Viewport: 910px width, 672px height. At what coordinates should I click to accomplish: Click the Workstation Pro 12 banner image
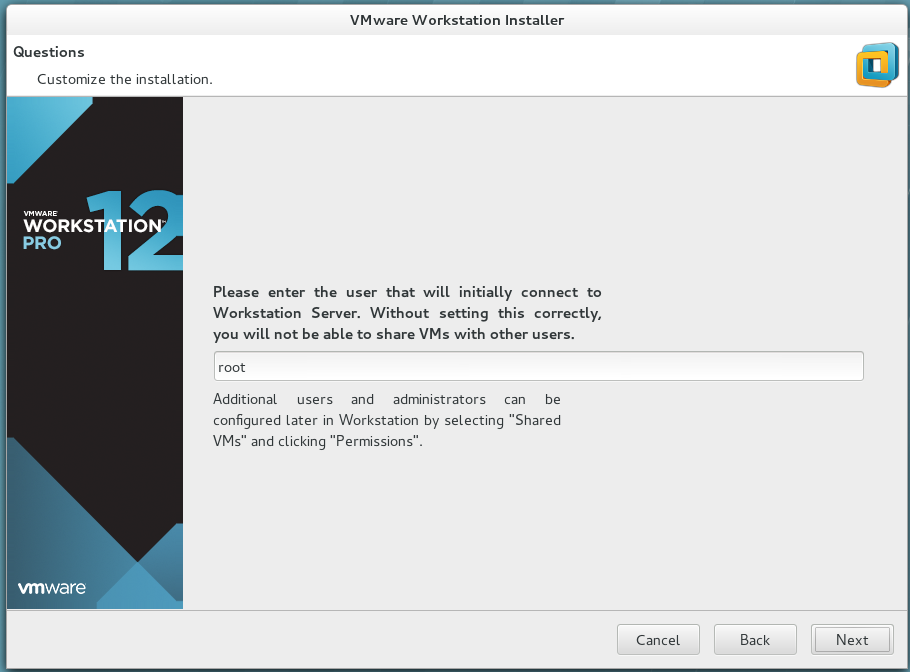pos(95,352)
